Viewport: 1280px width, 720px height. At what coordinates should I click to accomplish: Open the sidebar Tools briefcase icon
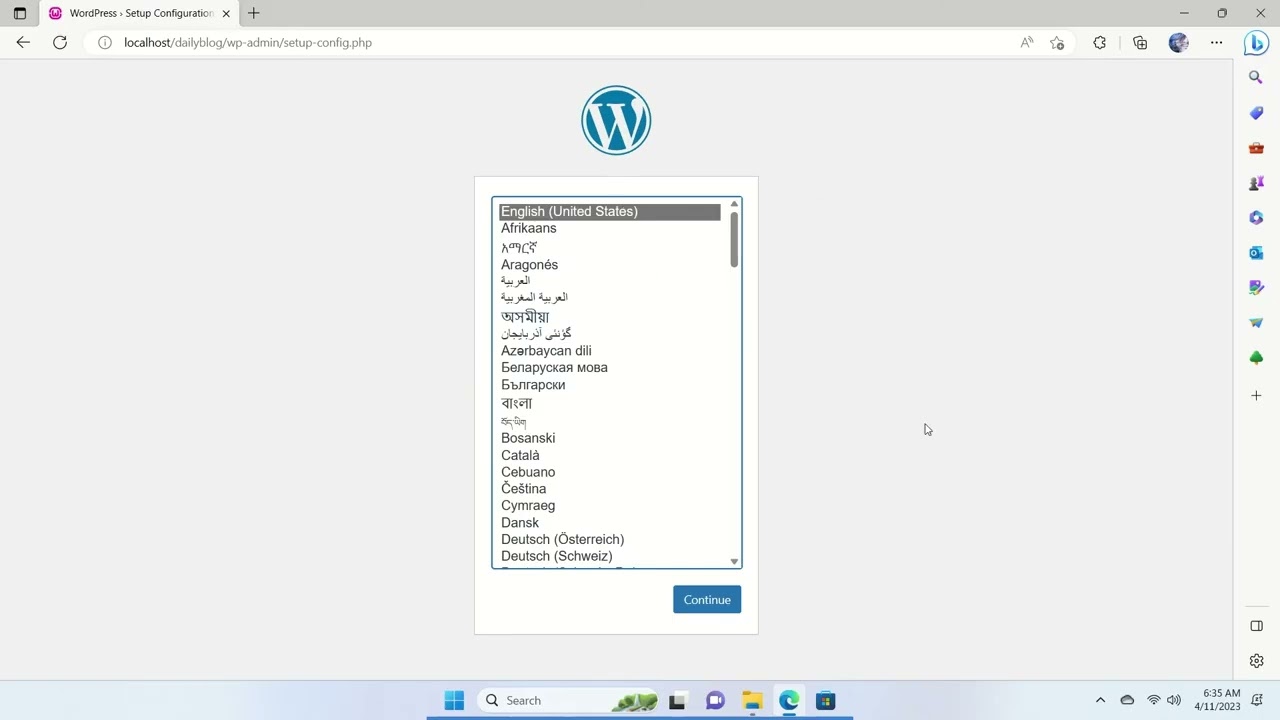(1257, 148)
